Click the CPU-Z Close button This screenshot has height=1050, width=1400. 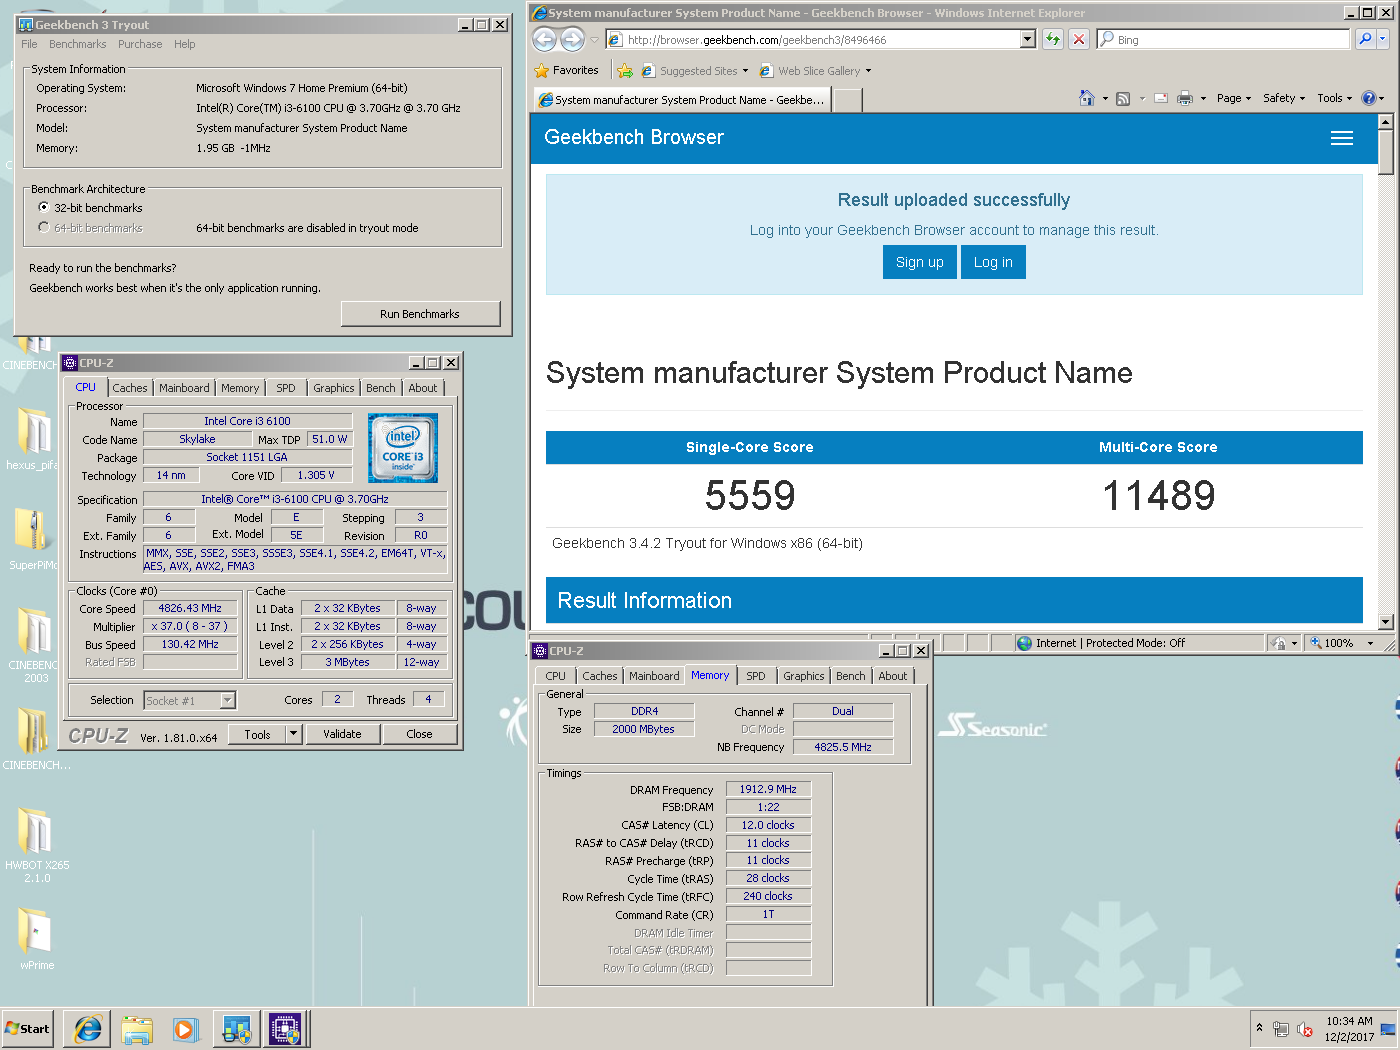[x=420, y=734]
